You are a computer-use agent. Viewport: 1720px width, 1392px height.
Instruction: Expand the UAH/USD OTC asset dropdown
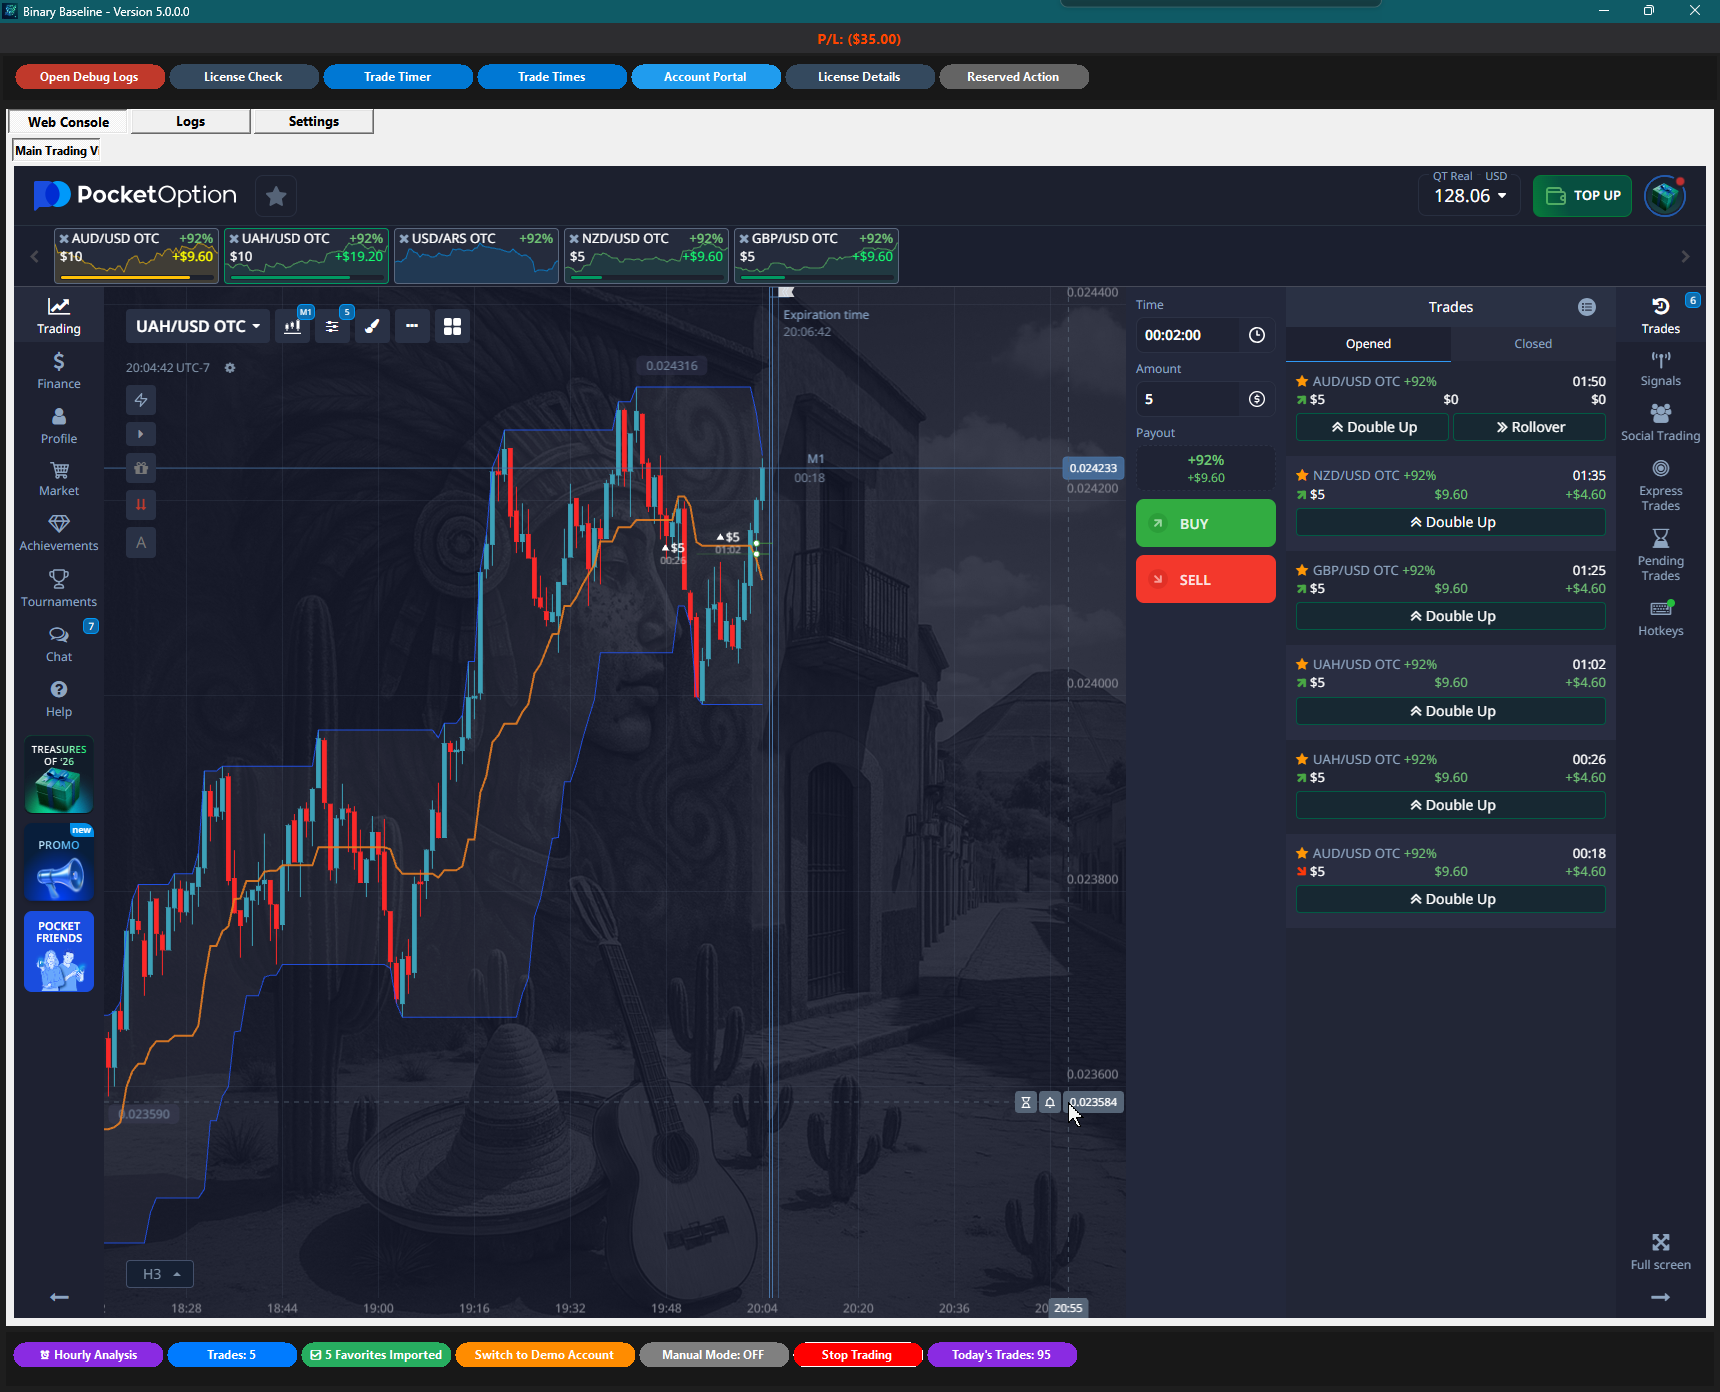(198, 327)
